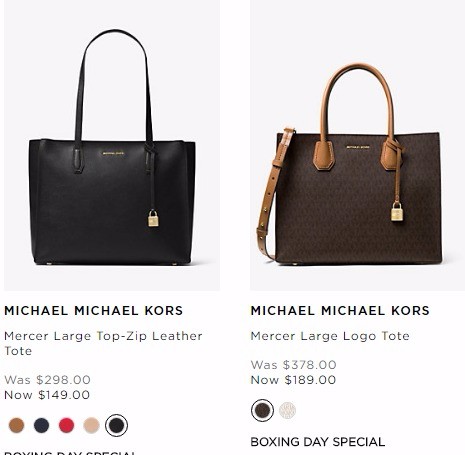Click the Now $149.00 sale price
This screenshot has height=455, width=465.
[x=47, y=395]
